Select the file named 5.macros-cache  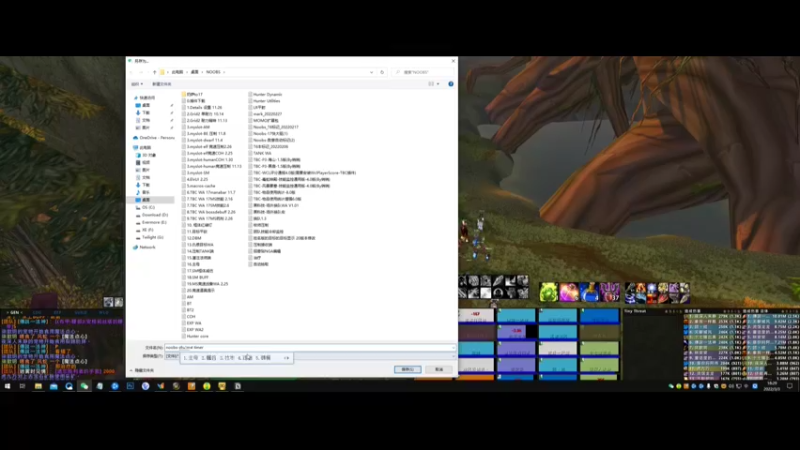pyautogui.click(x=198, y=186)
